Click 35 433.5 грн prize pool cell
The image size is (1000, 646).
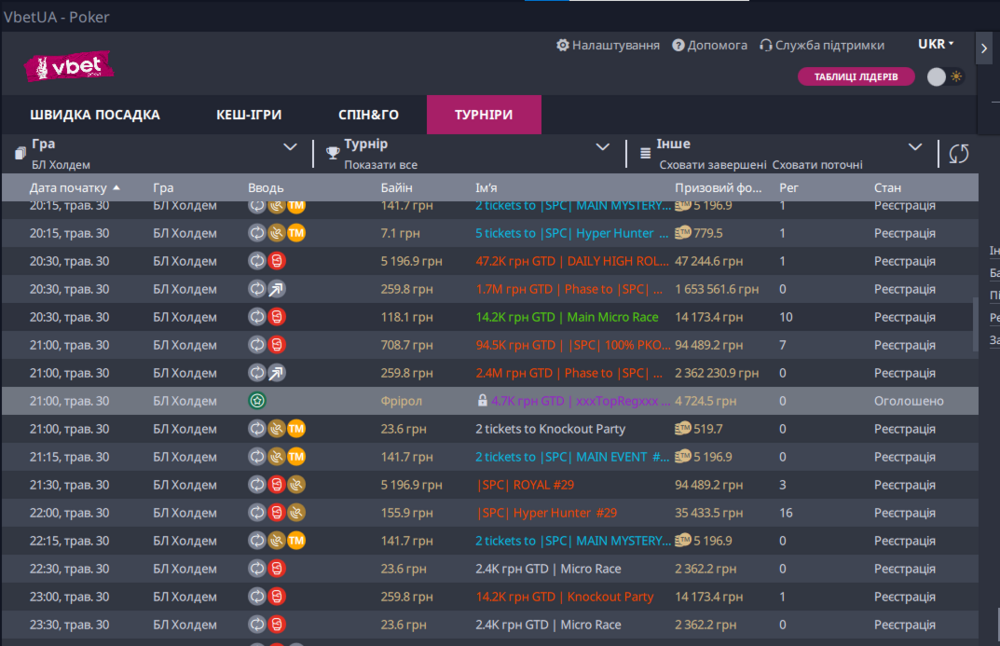(709, 513)
